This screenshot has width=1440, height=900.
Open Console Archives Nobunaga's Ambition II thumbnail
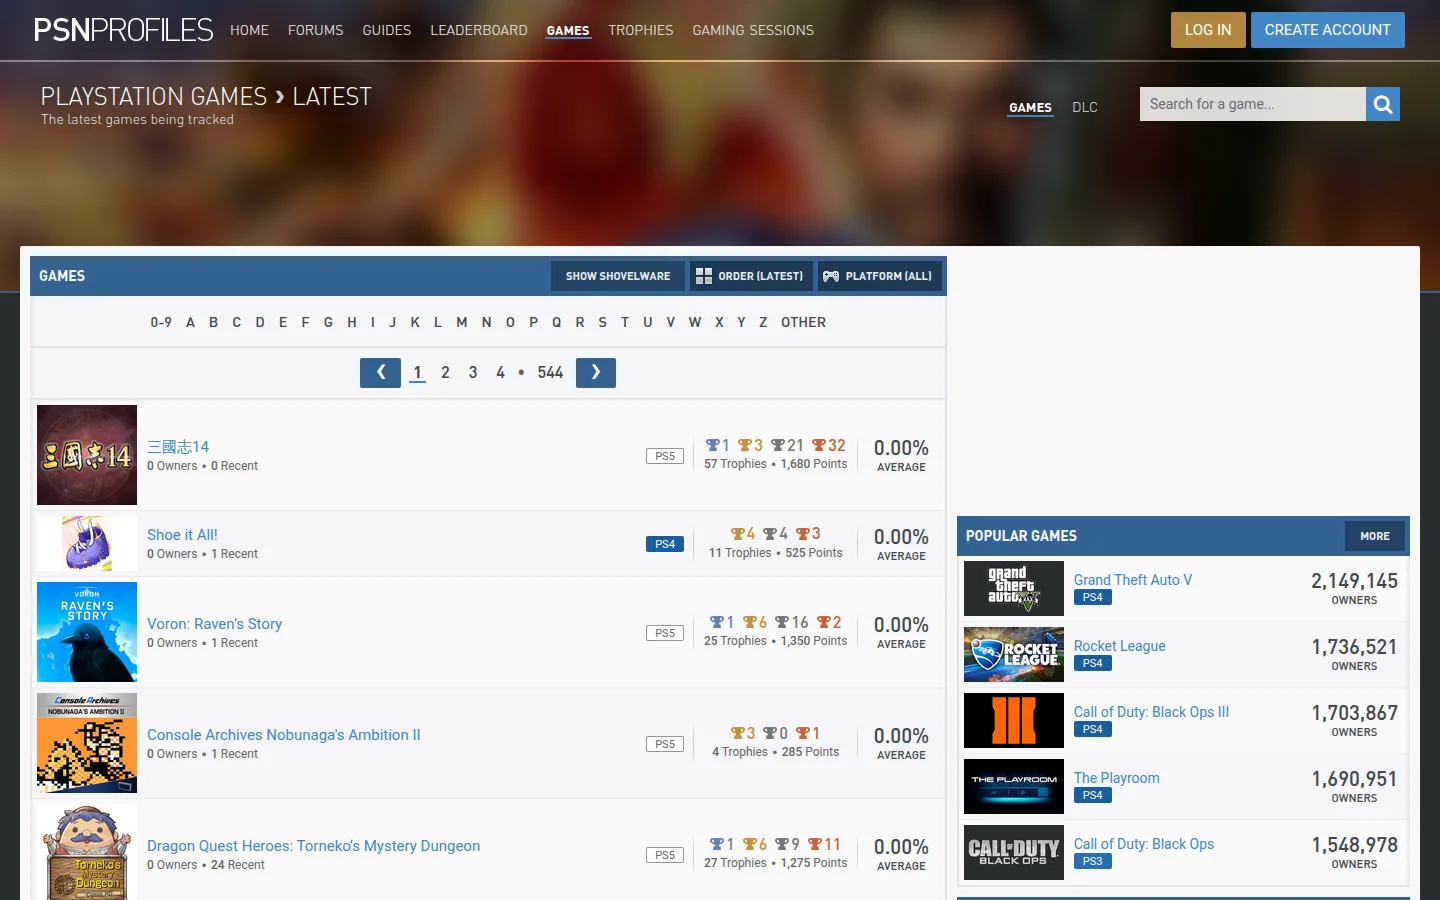[87, 743]
